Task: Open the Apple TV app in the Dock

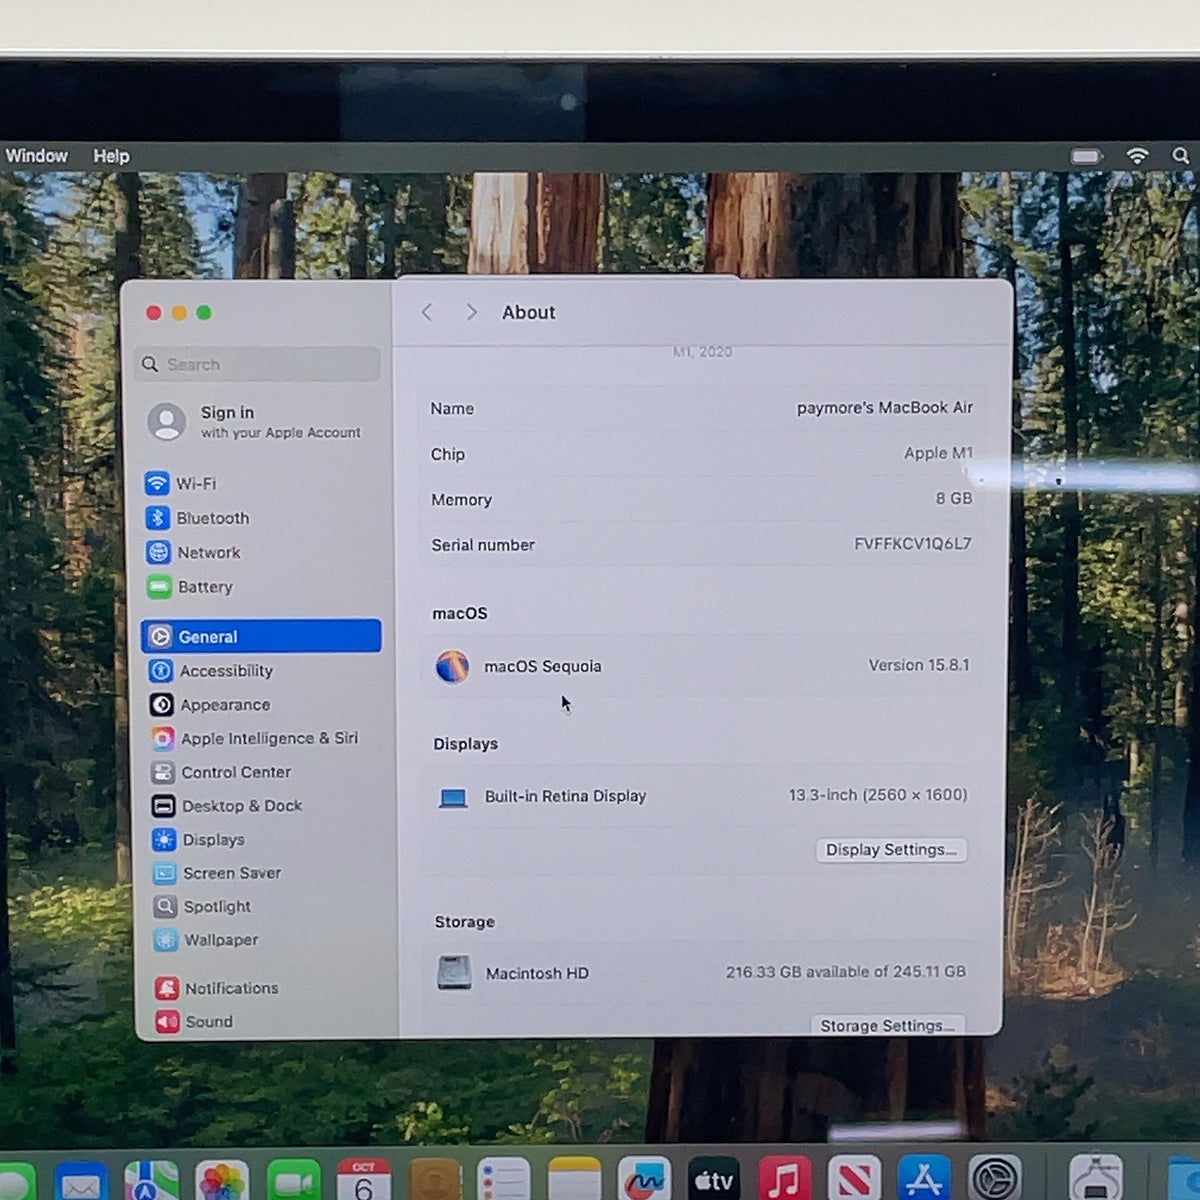Action: [714, 1181]
